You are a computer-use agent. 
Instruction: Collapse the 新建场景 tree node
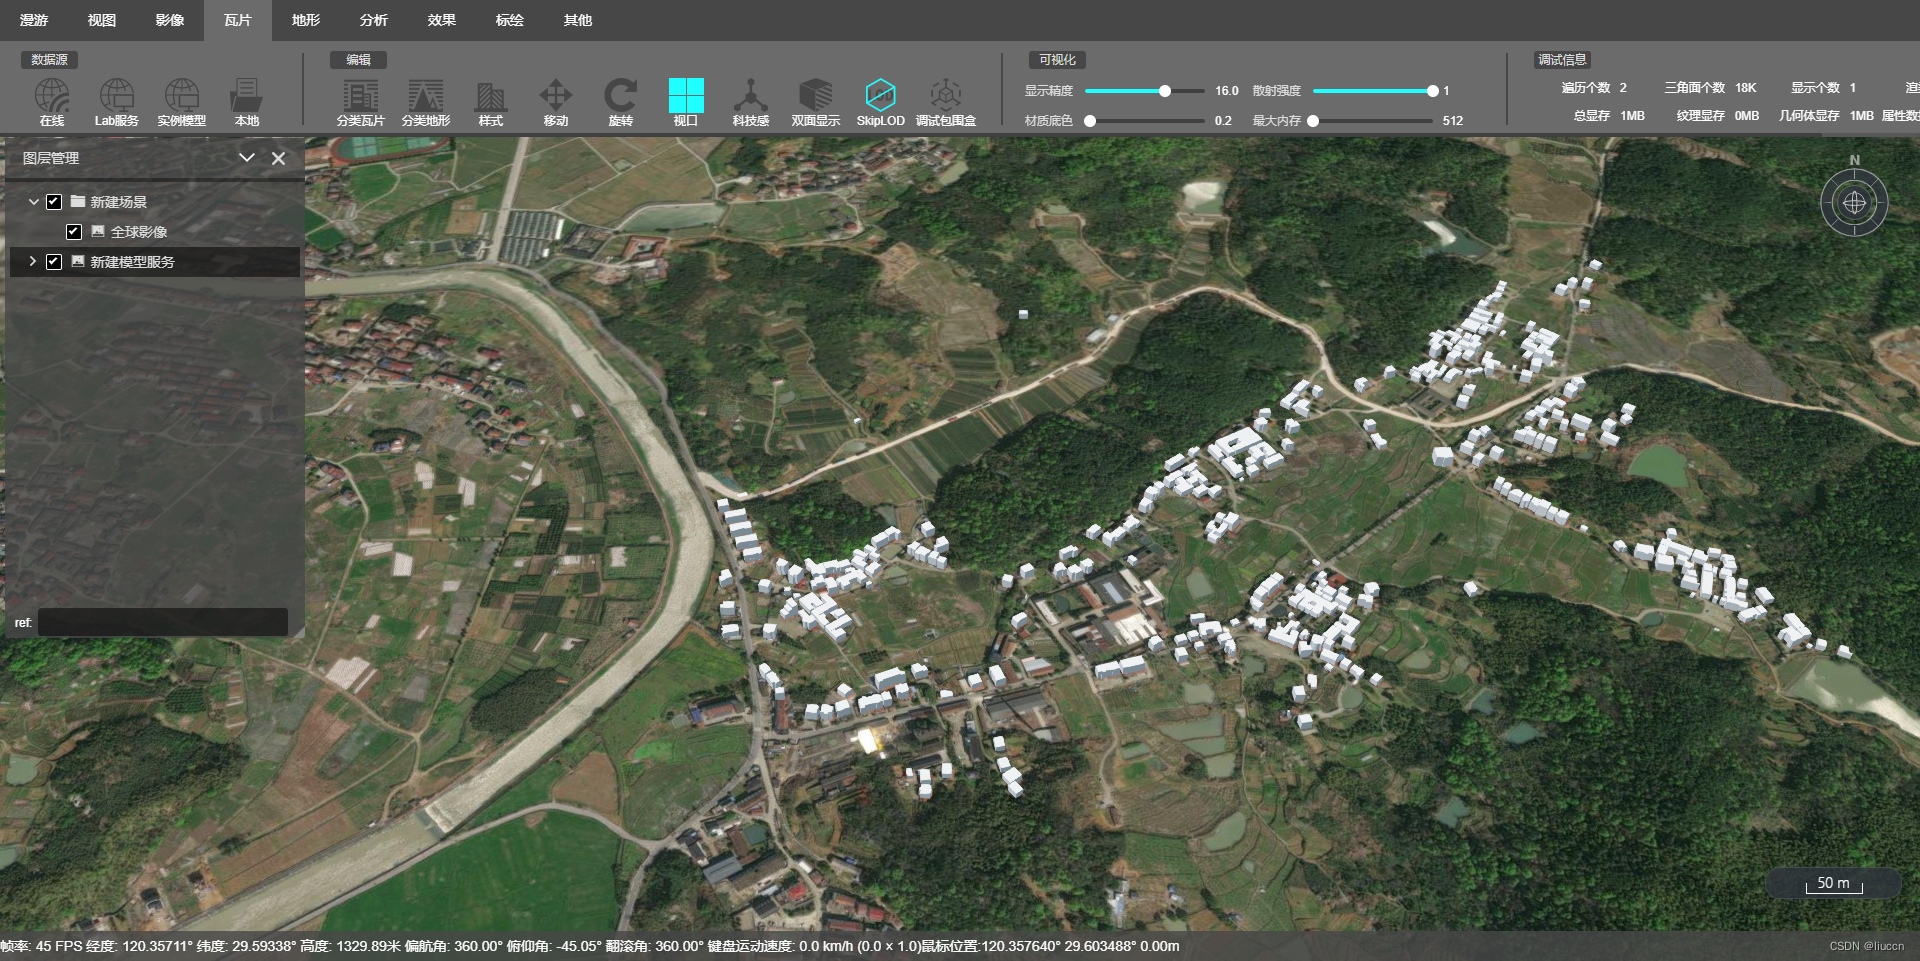click(x=33, y=202)
